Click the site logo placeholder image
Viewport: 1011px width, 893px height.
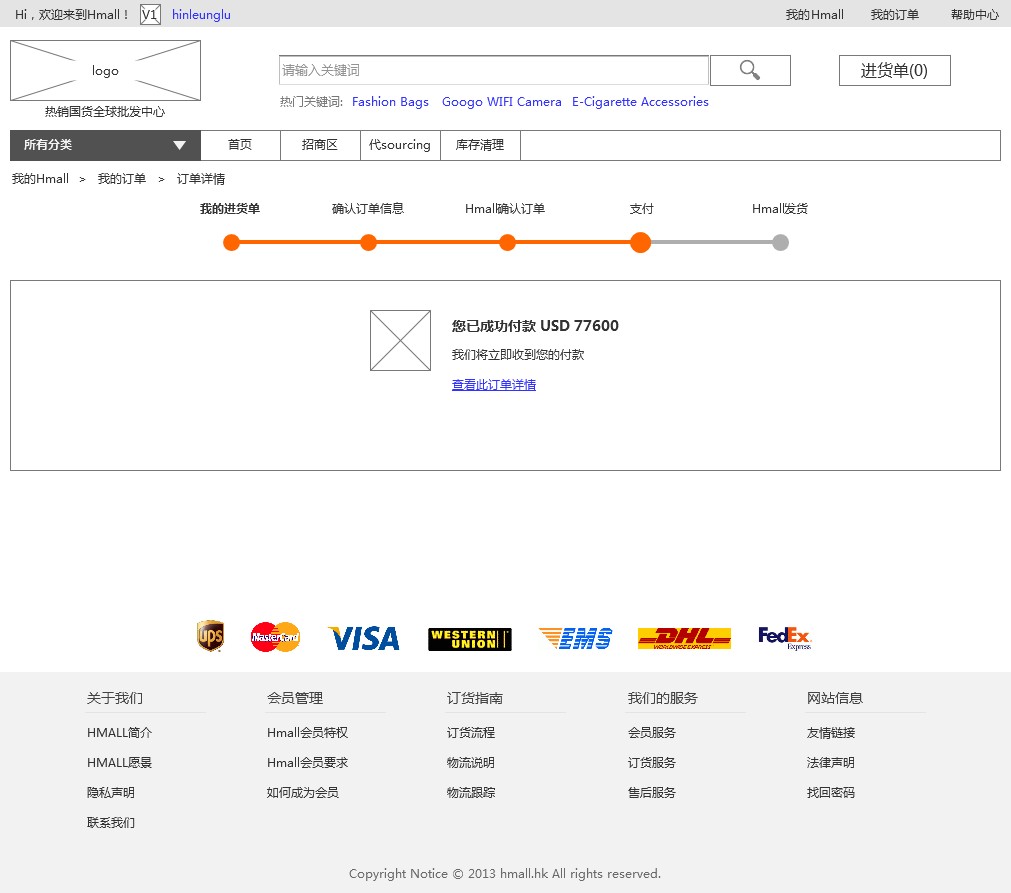(105, 71)
